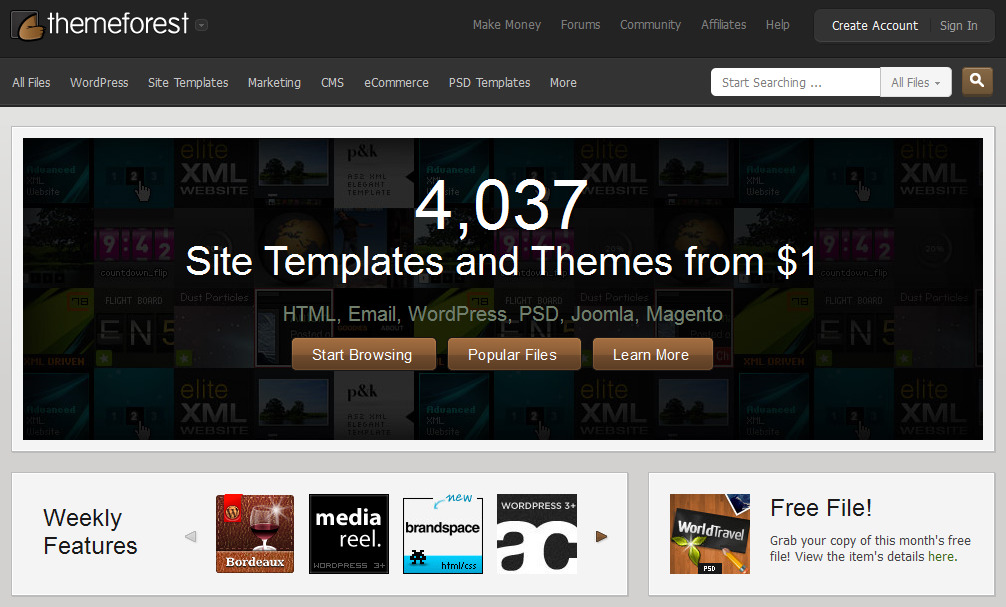The height and width of the screenshot is (607, 1006).
Task: Select All Files category in nav bar
Action: (x=31, y=83)
